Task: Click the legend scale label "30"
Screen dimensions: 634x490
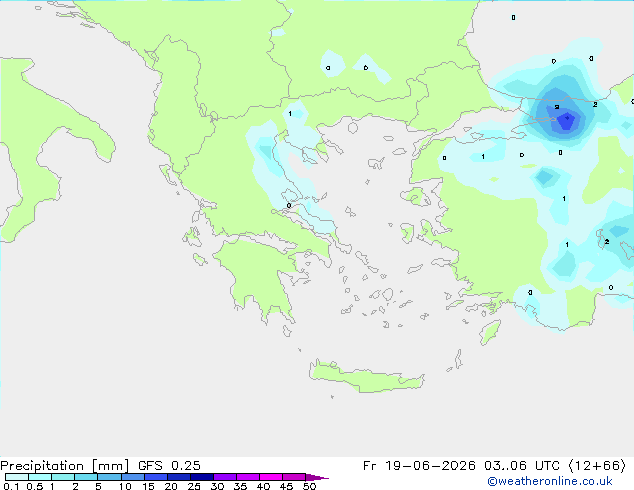Action: click(217, 486)
